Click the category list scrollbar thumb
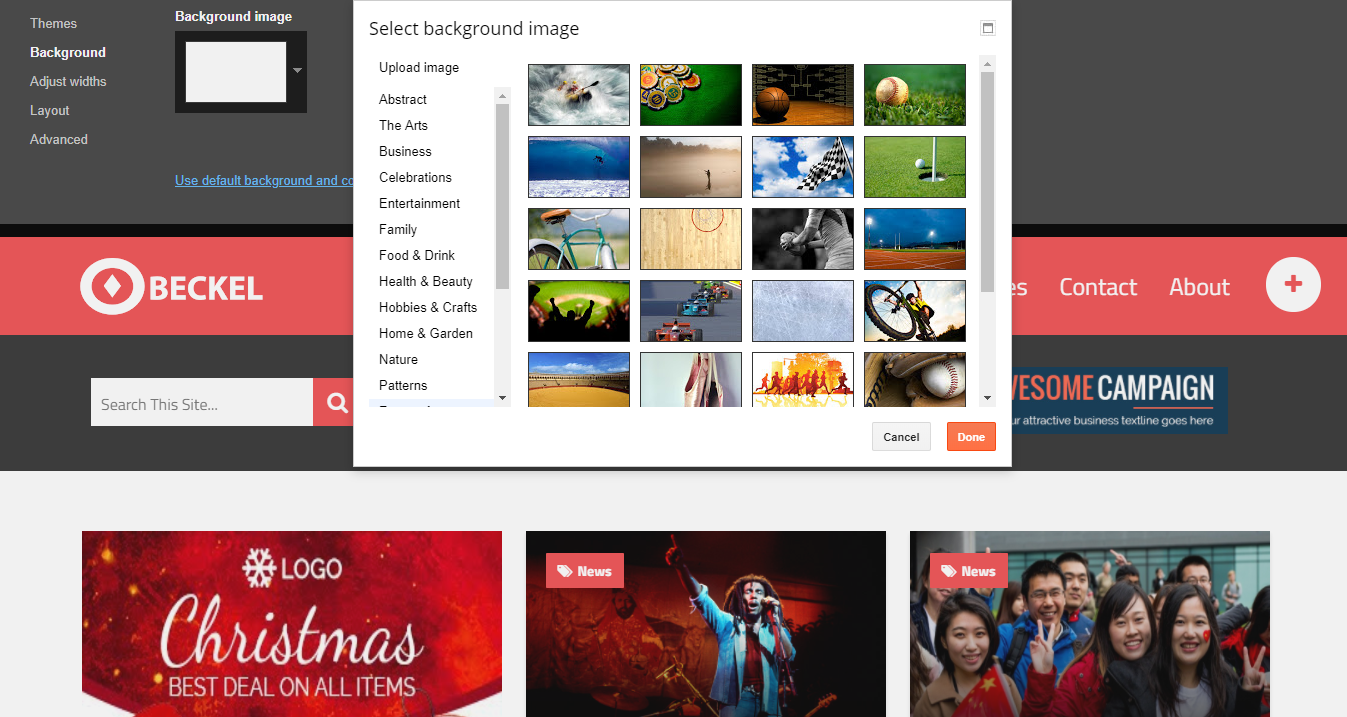 tap(502, 196)
